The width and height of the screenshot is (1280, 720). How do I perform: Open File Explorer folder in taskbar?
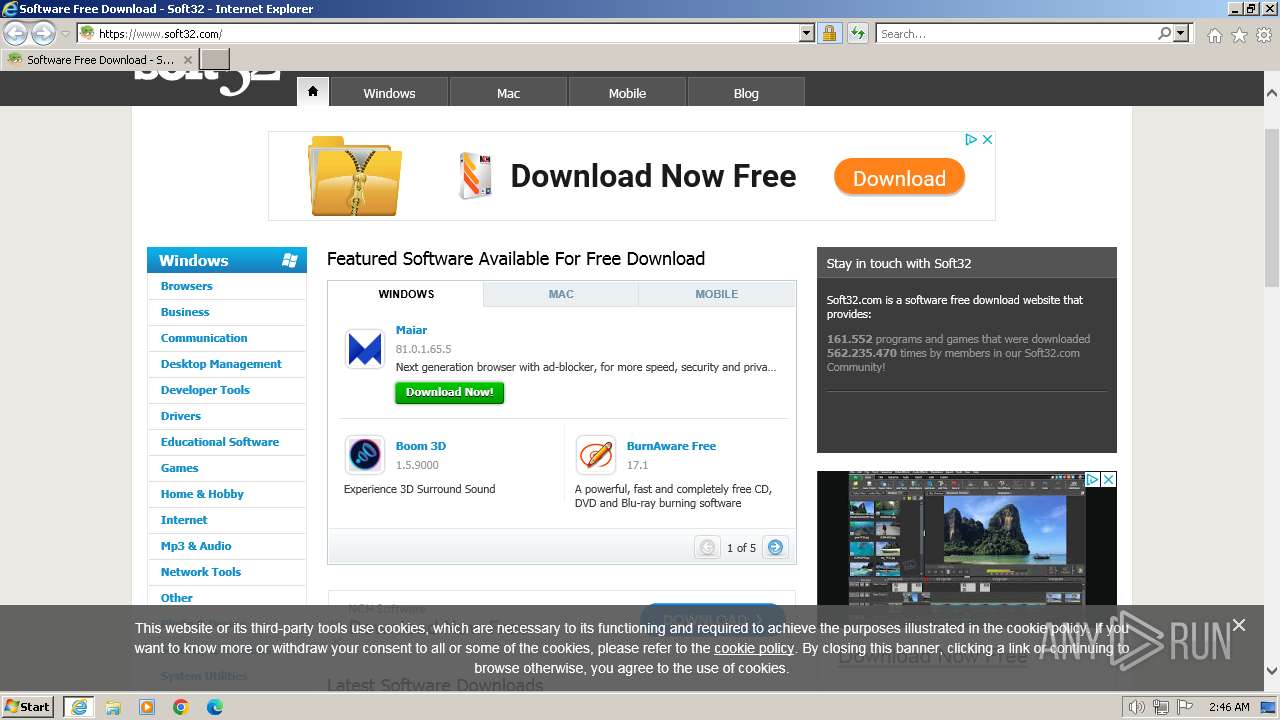click(x=113, y=707)
